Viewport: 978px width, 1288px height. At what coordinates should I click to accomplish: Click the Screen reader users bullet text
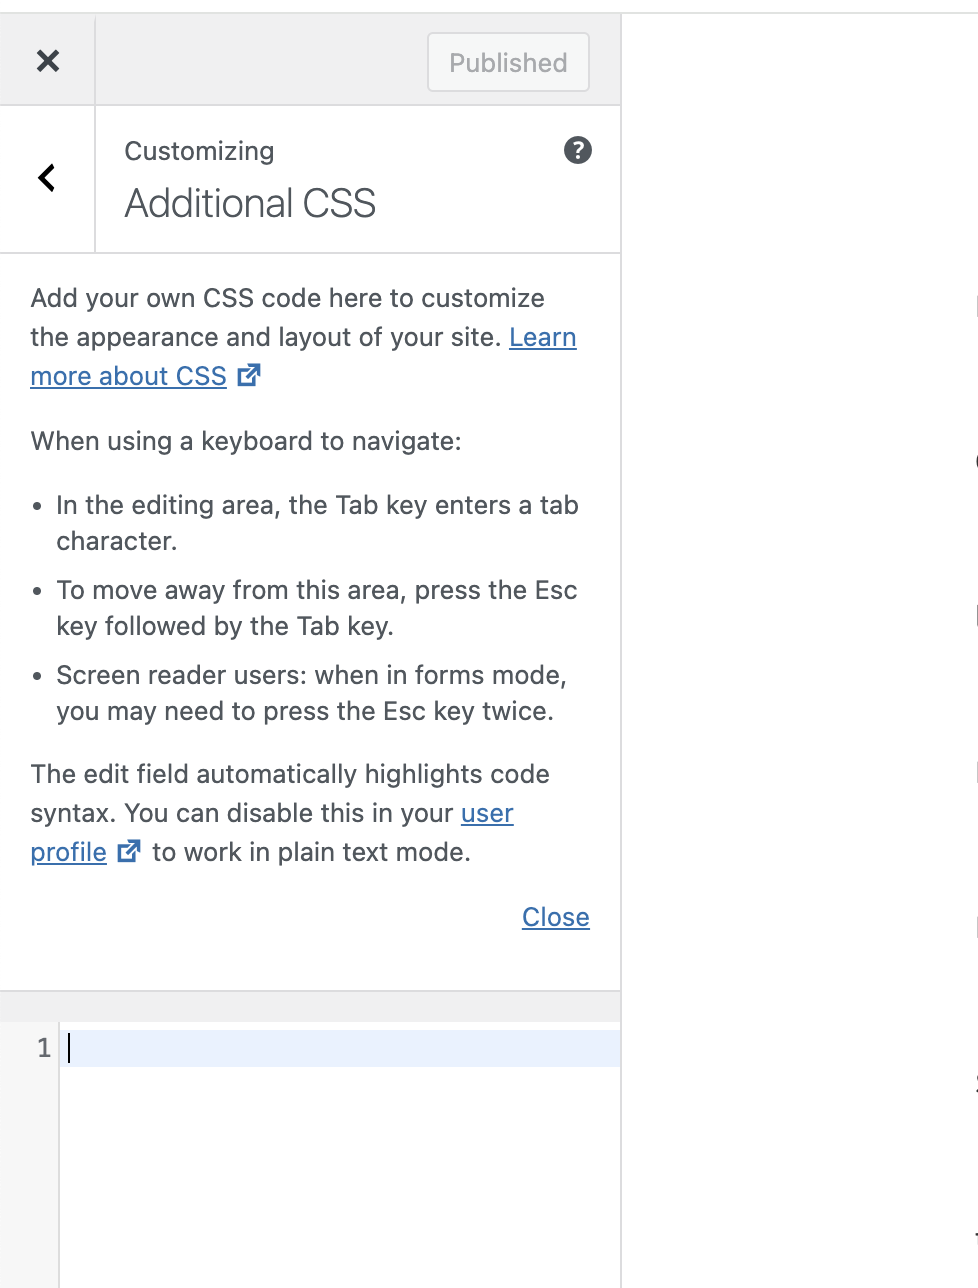click(311, 693)
